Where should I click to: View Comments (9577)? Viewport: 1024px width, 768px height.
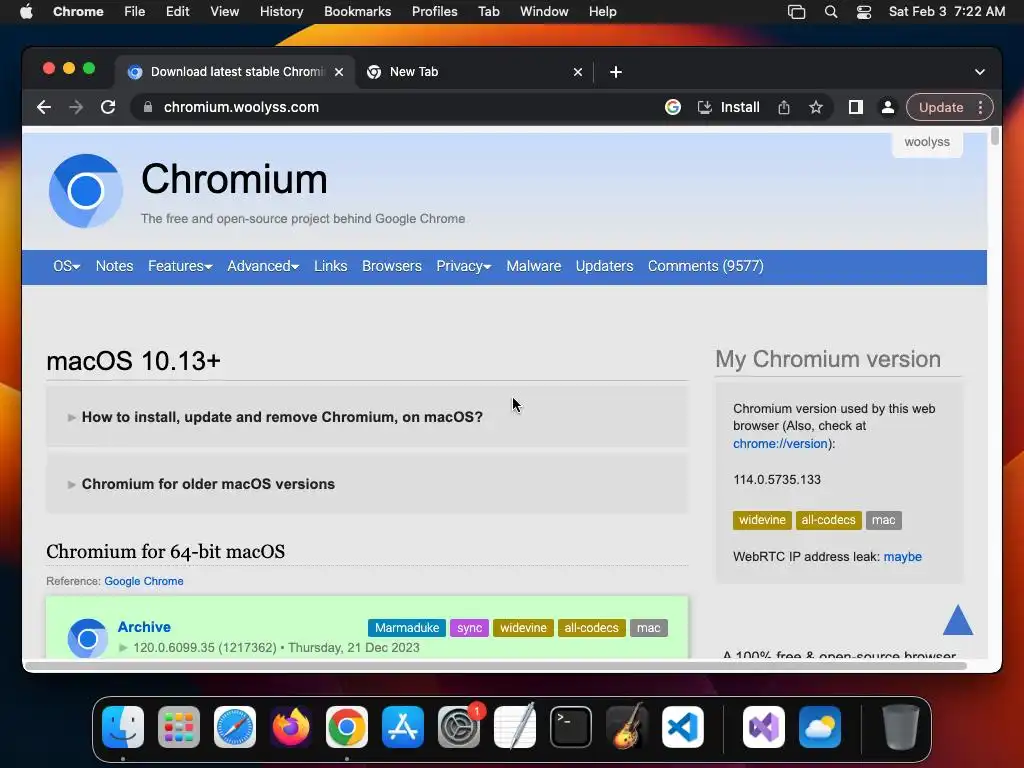pos(705,266)
